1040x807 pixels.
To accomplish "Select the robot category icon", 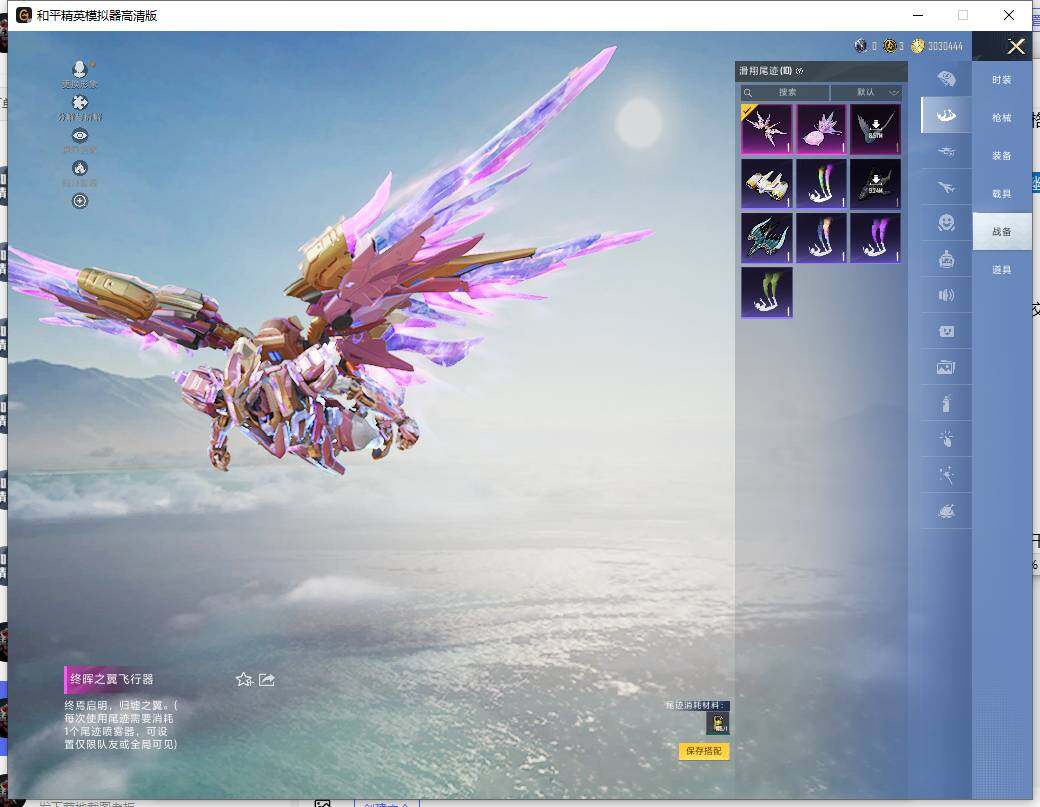I will (x=946, y=259).
